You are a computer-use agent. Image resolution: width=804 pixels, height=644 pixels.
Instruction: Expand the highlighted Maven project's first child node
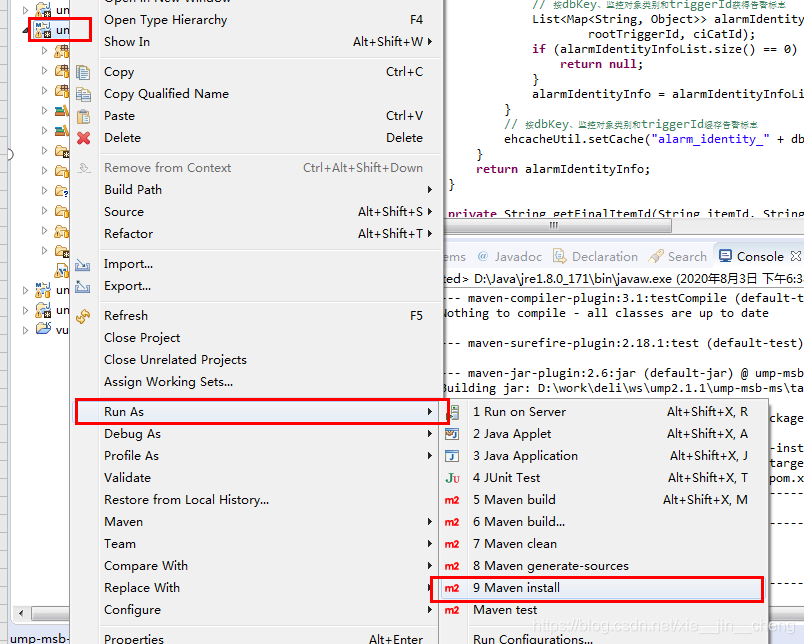[x=45, y=50]
